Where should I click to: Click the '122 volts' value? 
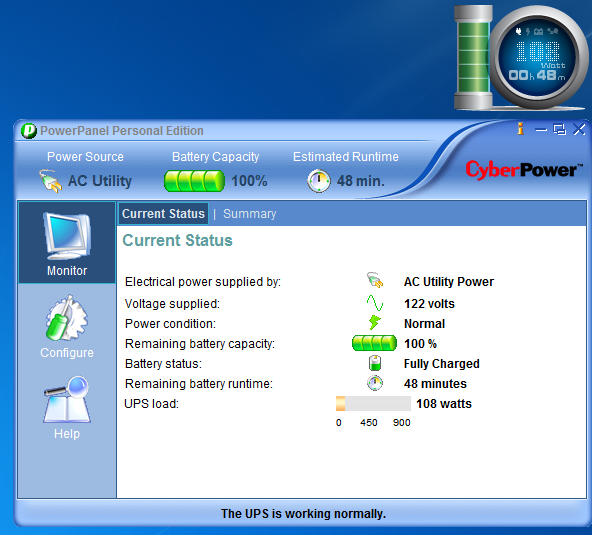pyautogui.click(x=429, y=304)
